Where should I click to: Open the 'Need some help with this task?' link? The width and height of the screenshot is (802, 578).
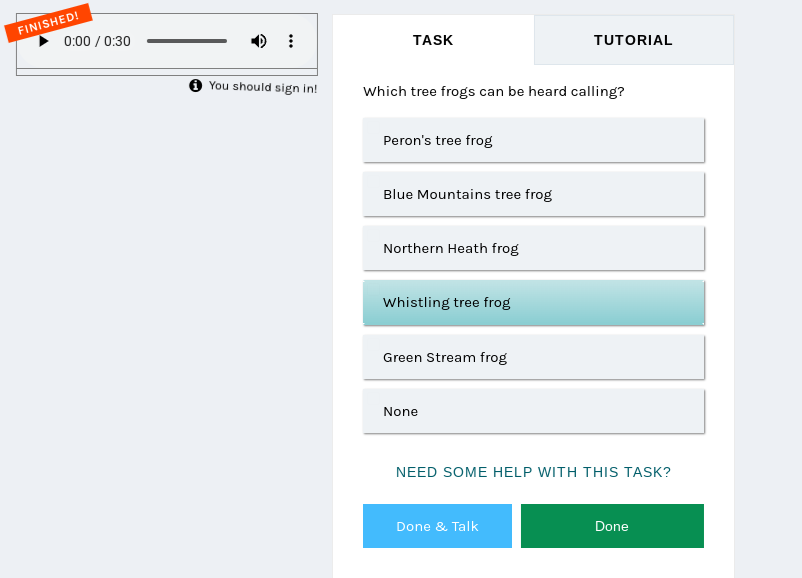[x=533, y=472]
